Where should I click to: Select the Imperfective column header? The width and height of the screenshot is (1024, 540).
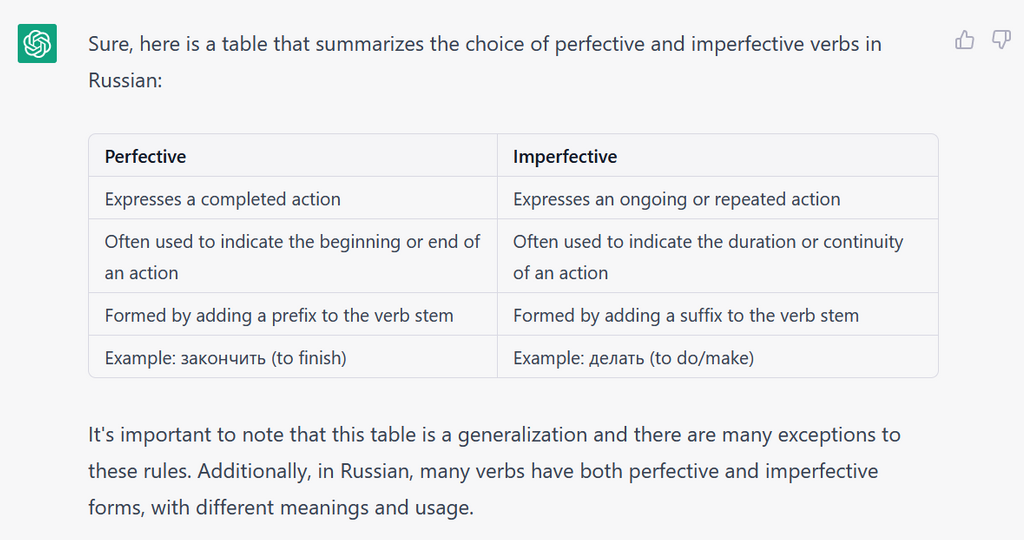tap(565, 156)
